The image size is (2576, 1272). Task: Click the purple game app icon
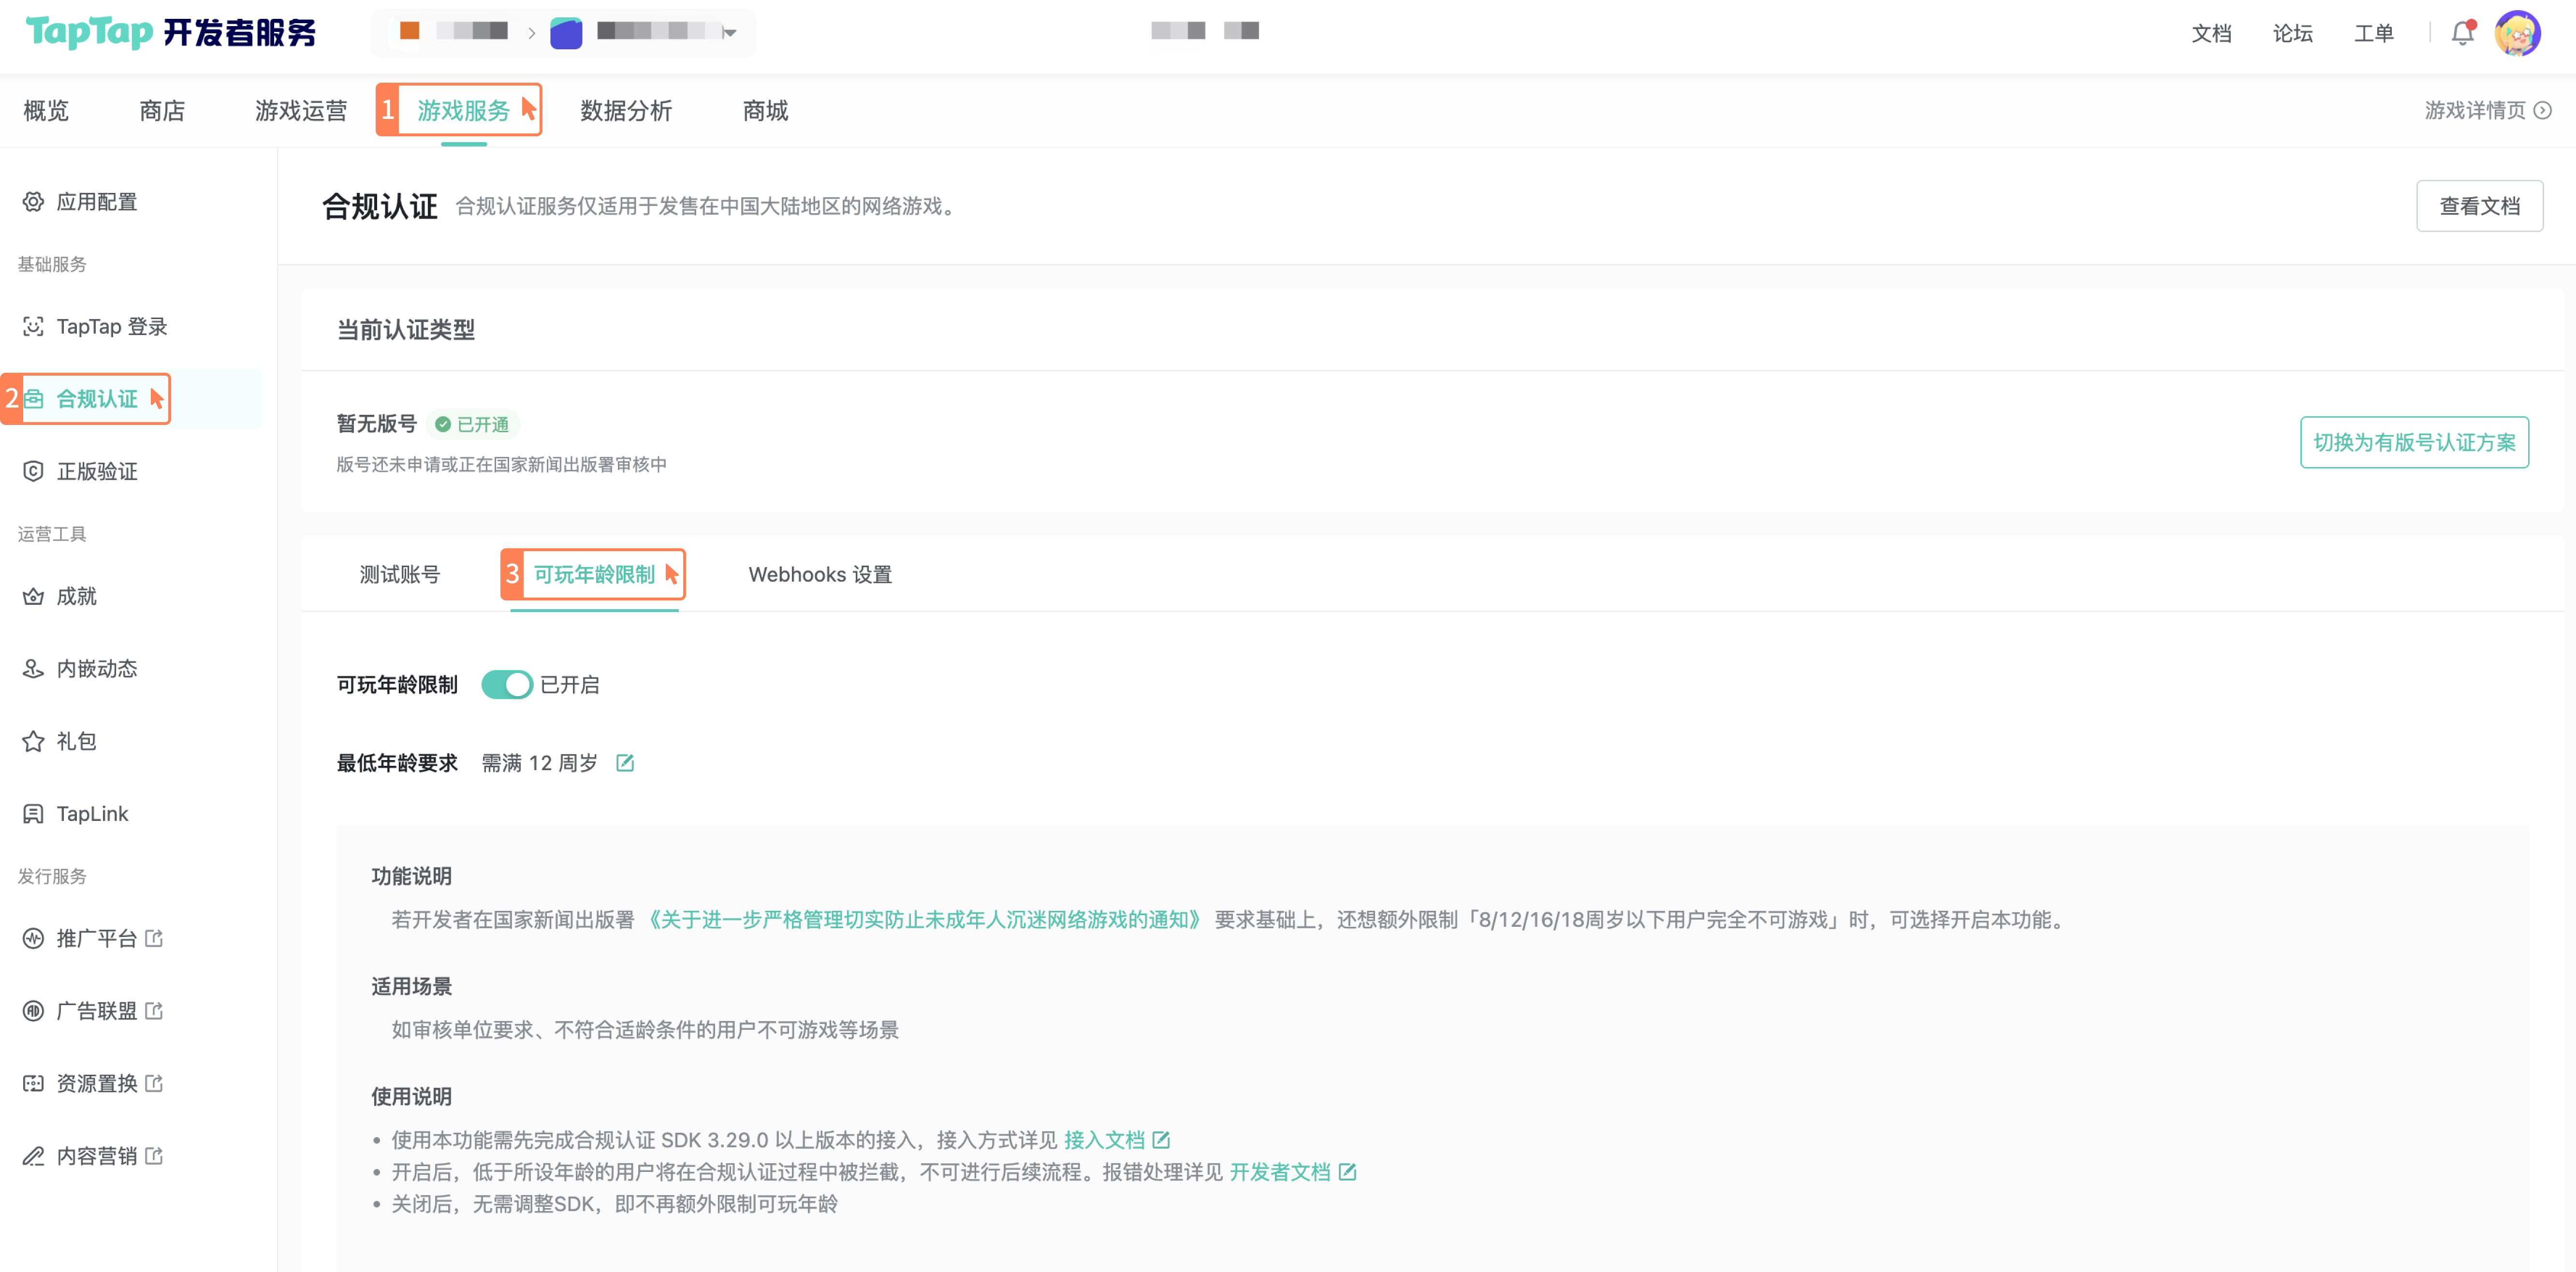(566, 33)
